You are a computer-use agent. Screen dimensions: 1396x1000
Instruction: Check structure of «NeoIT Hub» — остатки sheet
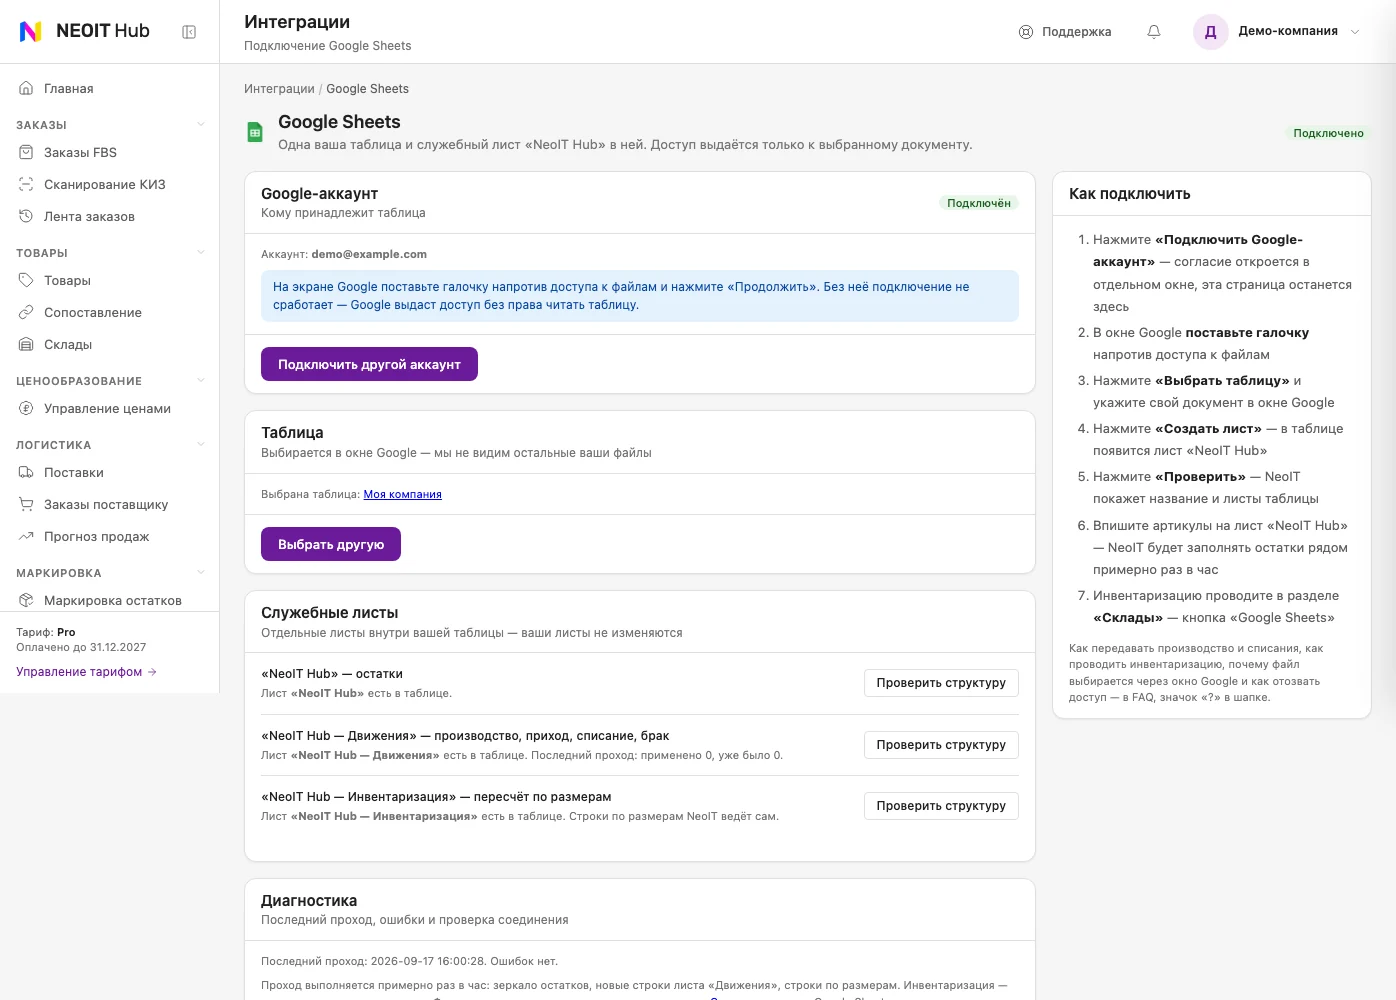point(941,683)
